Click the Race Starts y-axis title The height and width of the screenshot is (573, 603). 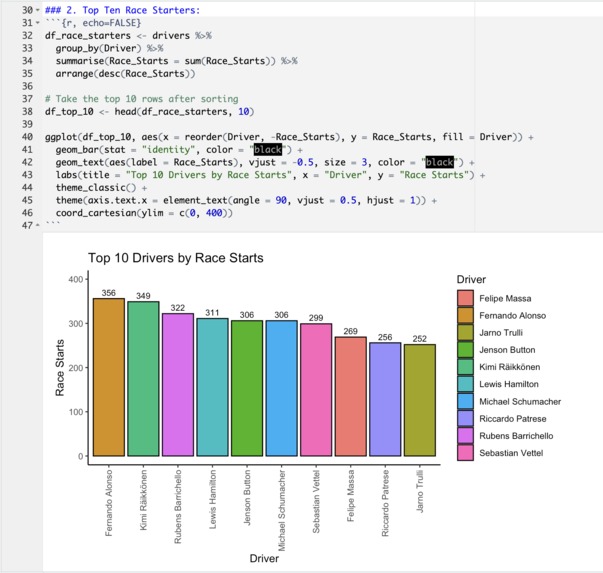tap(59, 368)
